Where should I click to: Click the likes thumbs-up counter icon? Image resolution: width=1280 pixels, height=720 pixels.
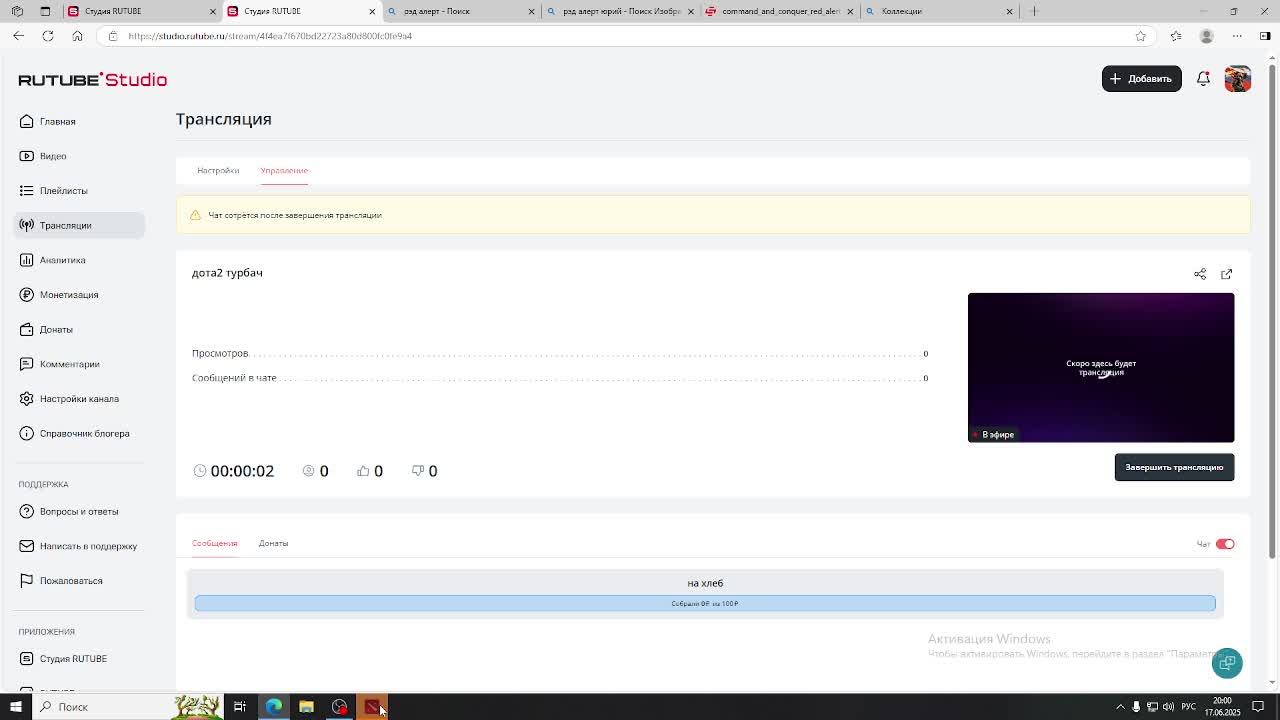[363, 471]
